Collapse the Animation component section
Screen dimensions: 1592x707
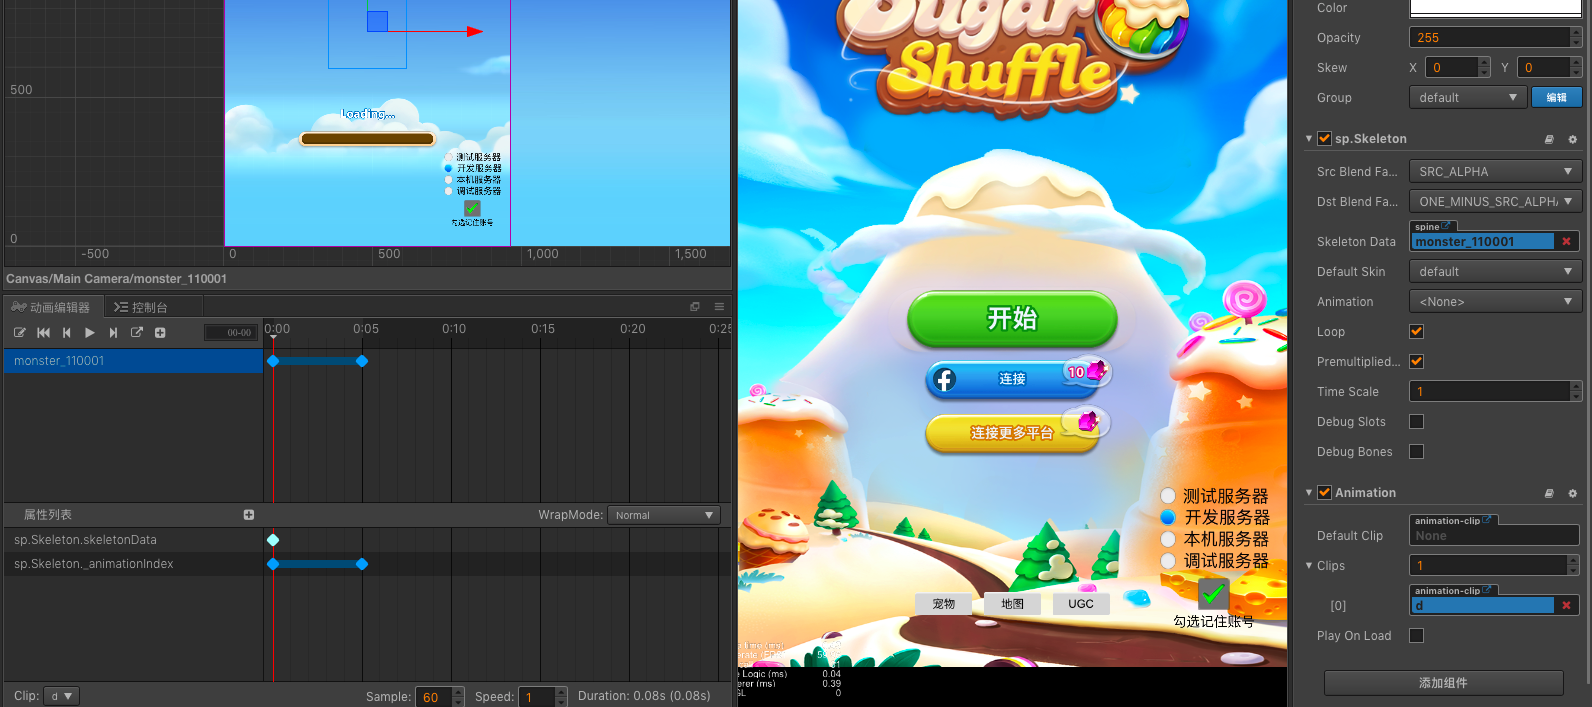(x=1309, y=493)
